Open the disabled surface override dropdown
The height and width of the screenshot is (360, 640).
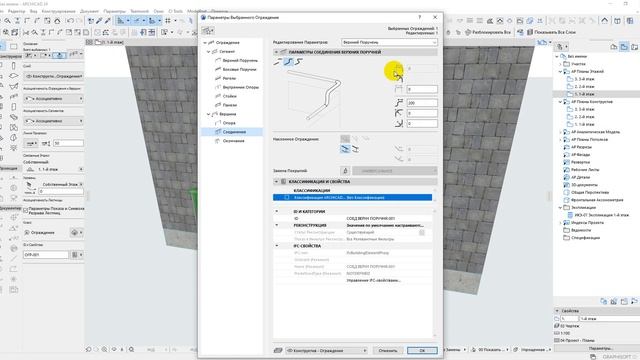tap(395, 171)
